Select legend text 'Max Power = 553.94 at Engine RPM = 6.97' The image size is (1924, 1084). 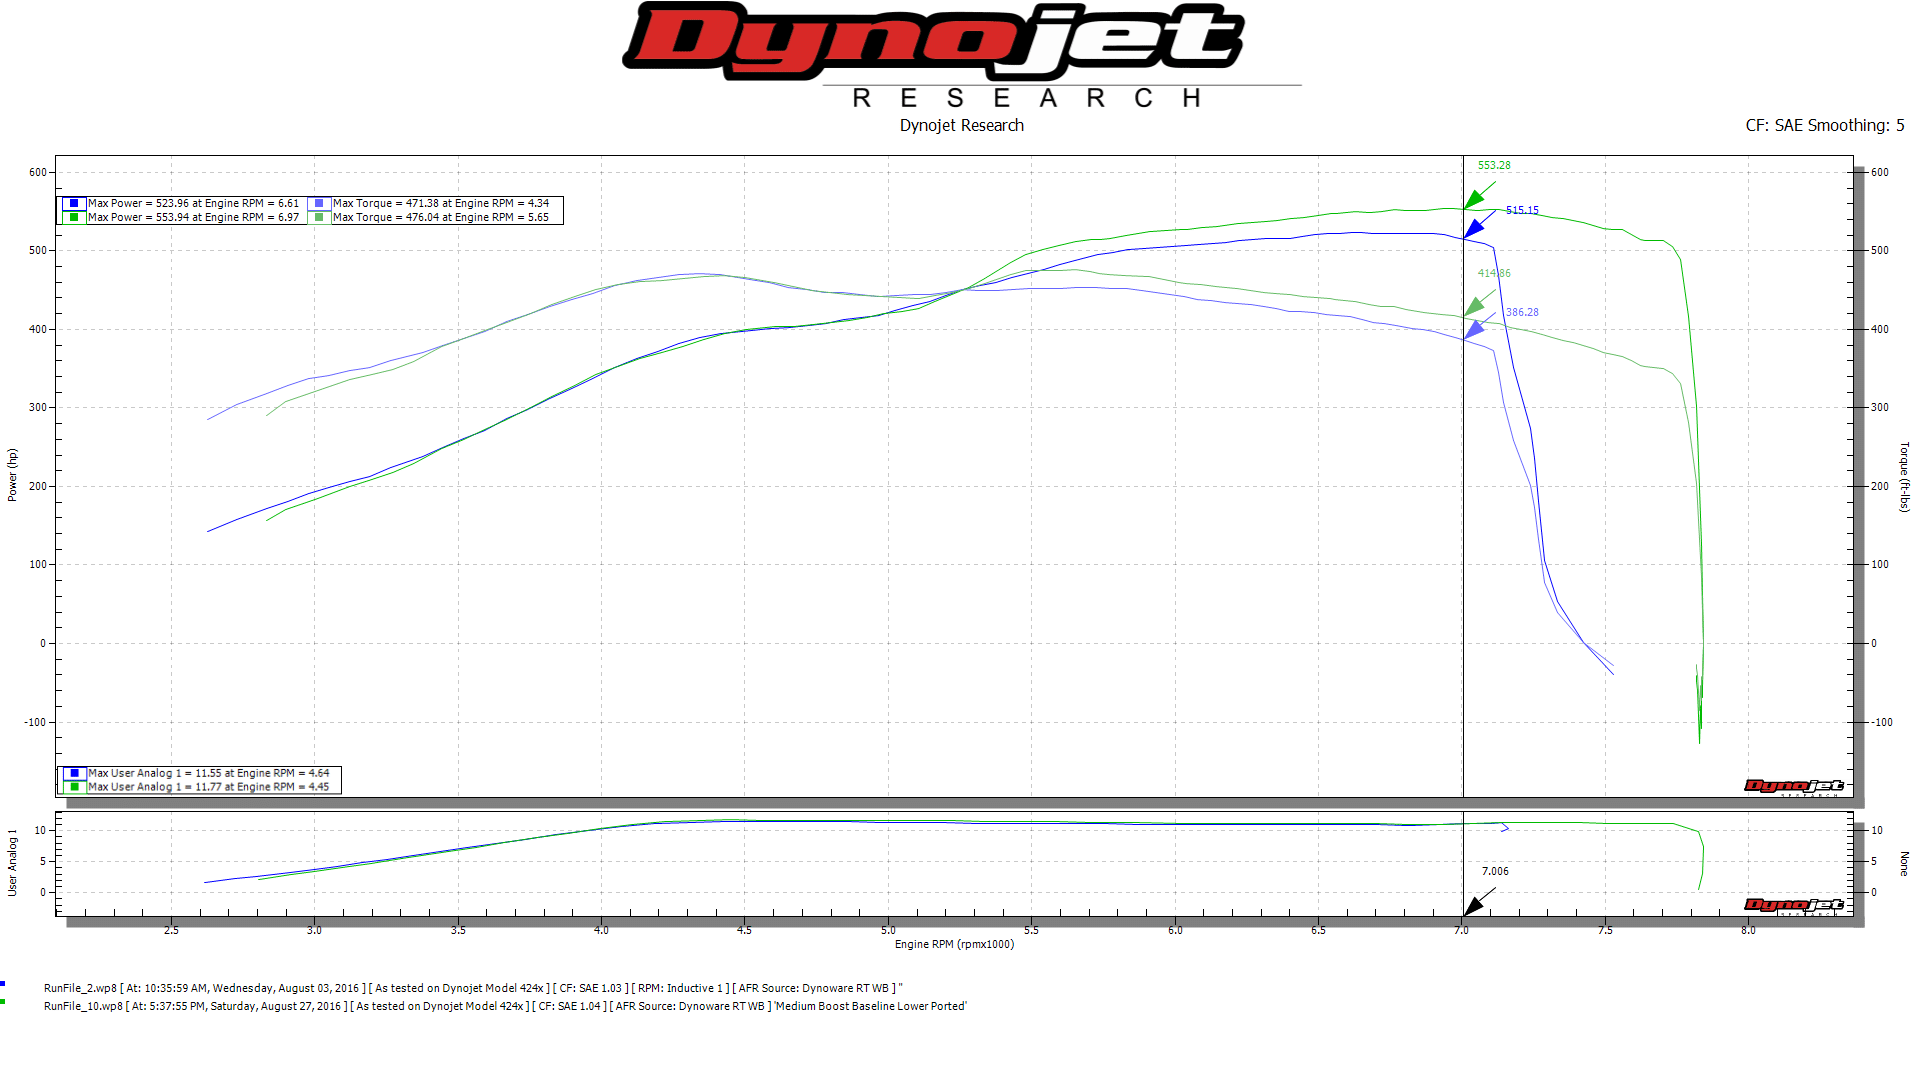coord(193,217)
